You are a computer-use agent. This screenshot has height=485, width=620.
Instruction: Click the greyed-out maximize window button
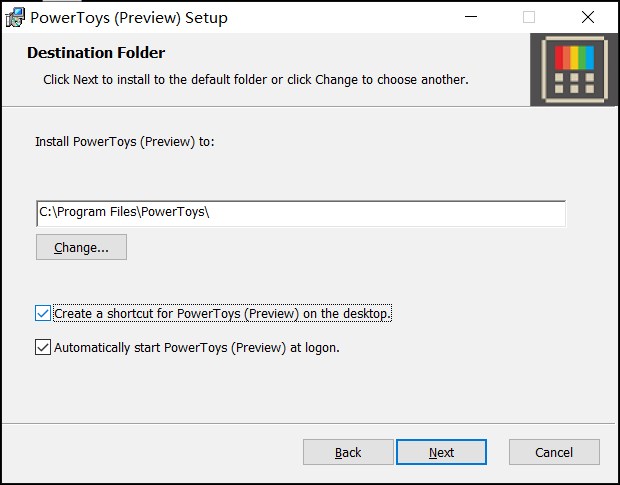(x=529, y=17)
